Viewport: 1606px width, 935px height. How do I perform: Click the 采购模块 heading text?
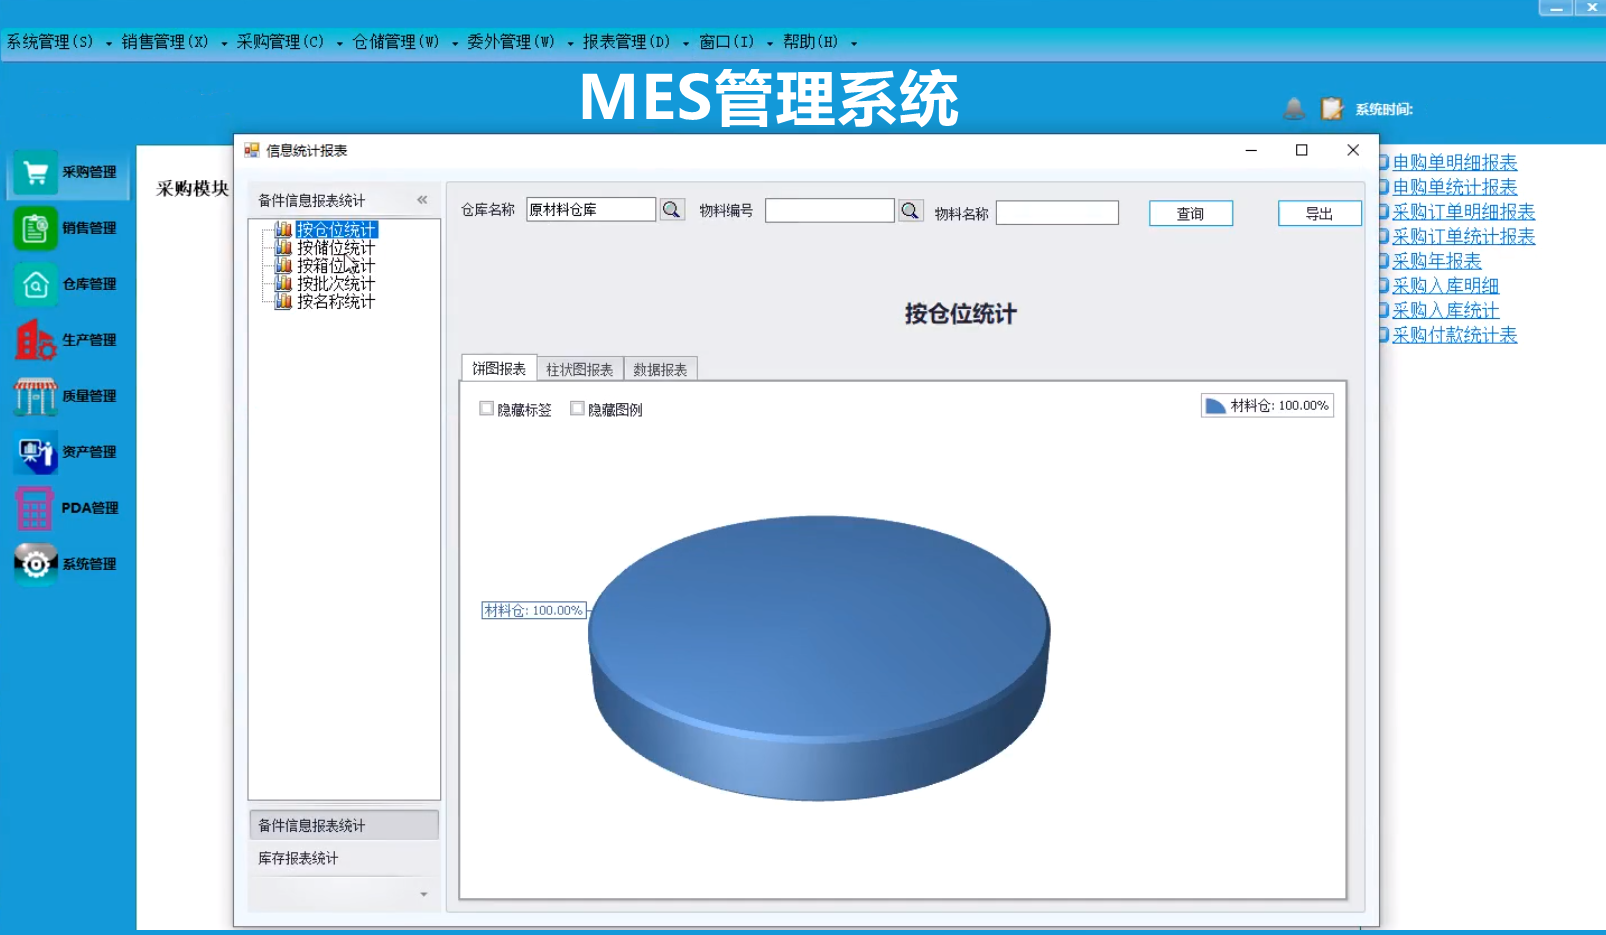[x=193, y=189]
